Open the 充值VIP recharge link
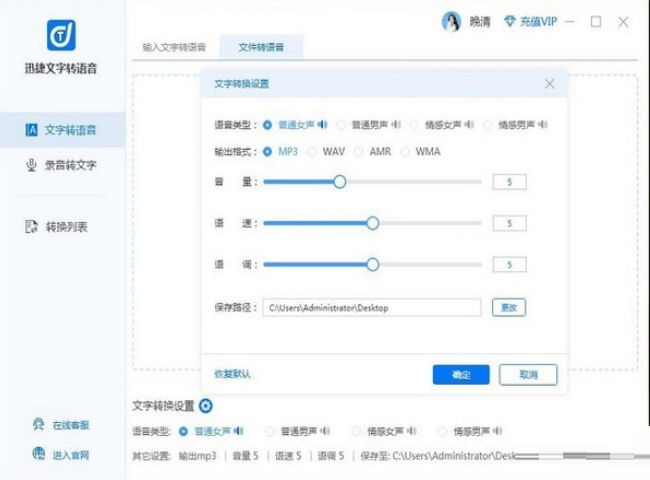Image resolution: width=650 pixels, height=480 pixels. pos(538,22)
